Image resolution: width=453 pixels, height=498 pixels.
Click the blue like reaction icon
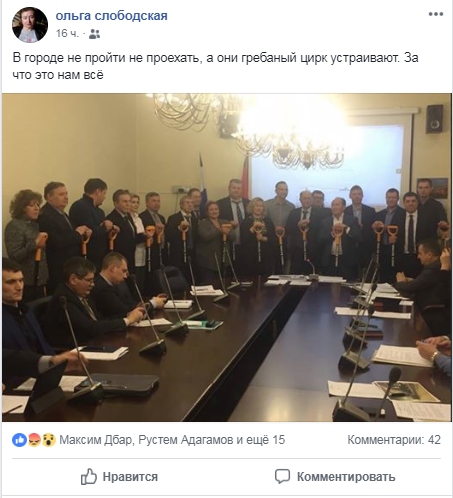click(x=20, y=440)
